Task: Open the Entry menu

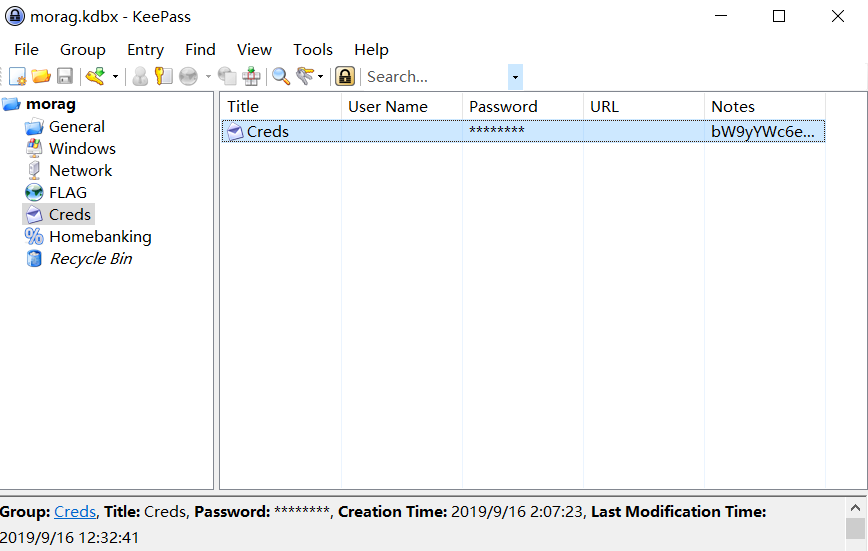Action: pos(146,50)
